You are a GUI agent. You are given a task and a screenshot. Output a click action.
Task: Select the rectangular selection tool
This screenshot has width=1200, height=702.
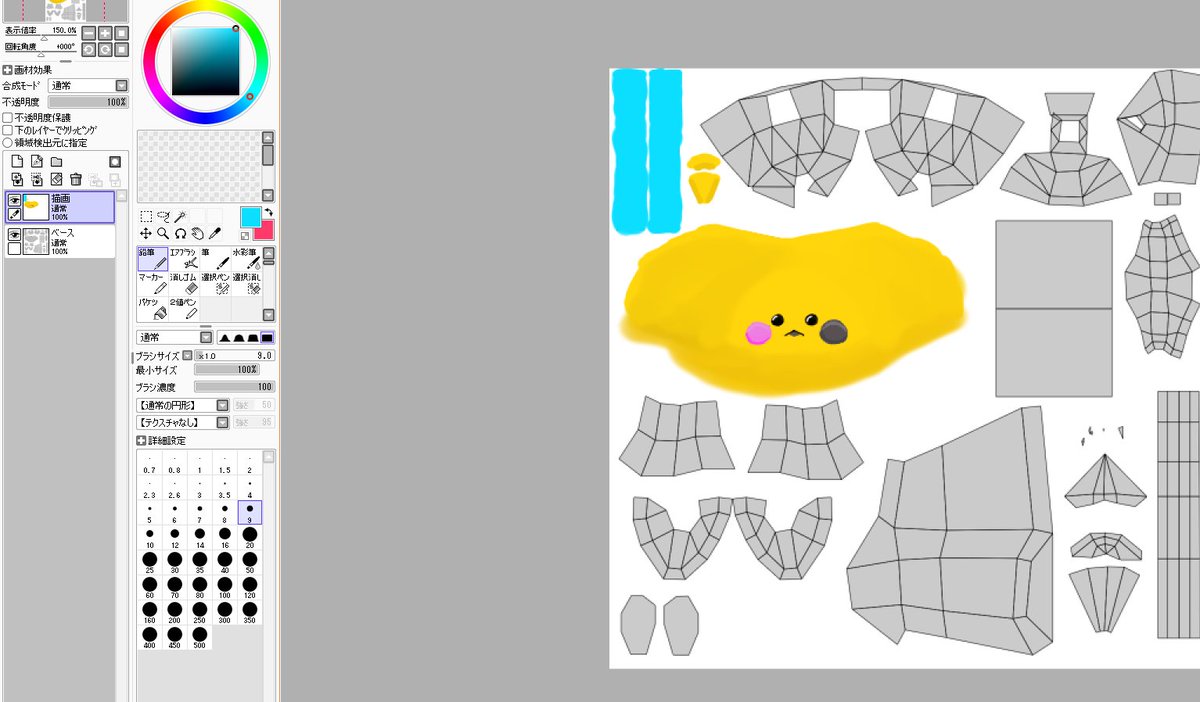(x=146, y=216)
